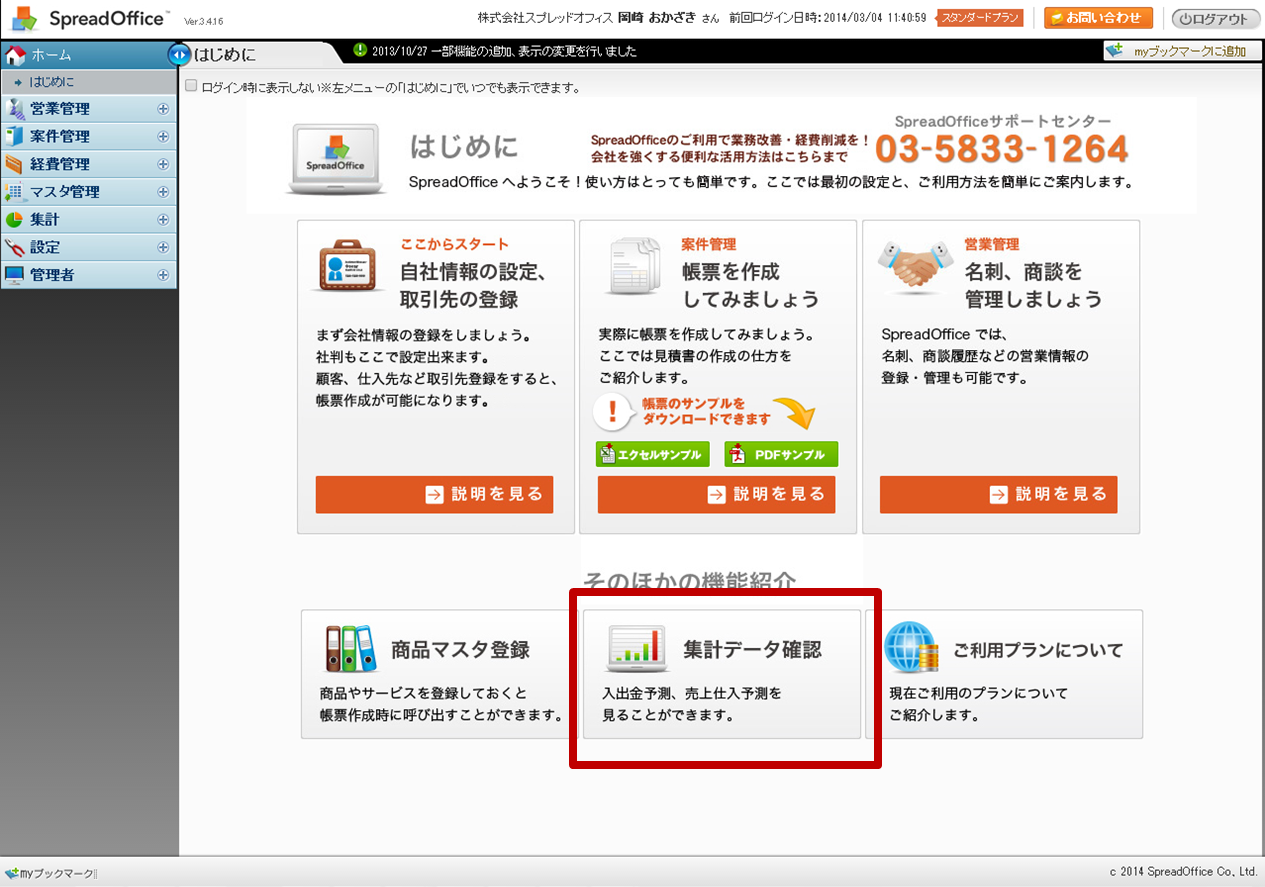Click the スタンダードプラン badge
This screenshot has height=887, width=1265.
coord(981,18)
